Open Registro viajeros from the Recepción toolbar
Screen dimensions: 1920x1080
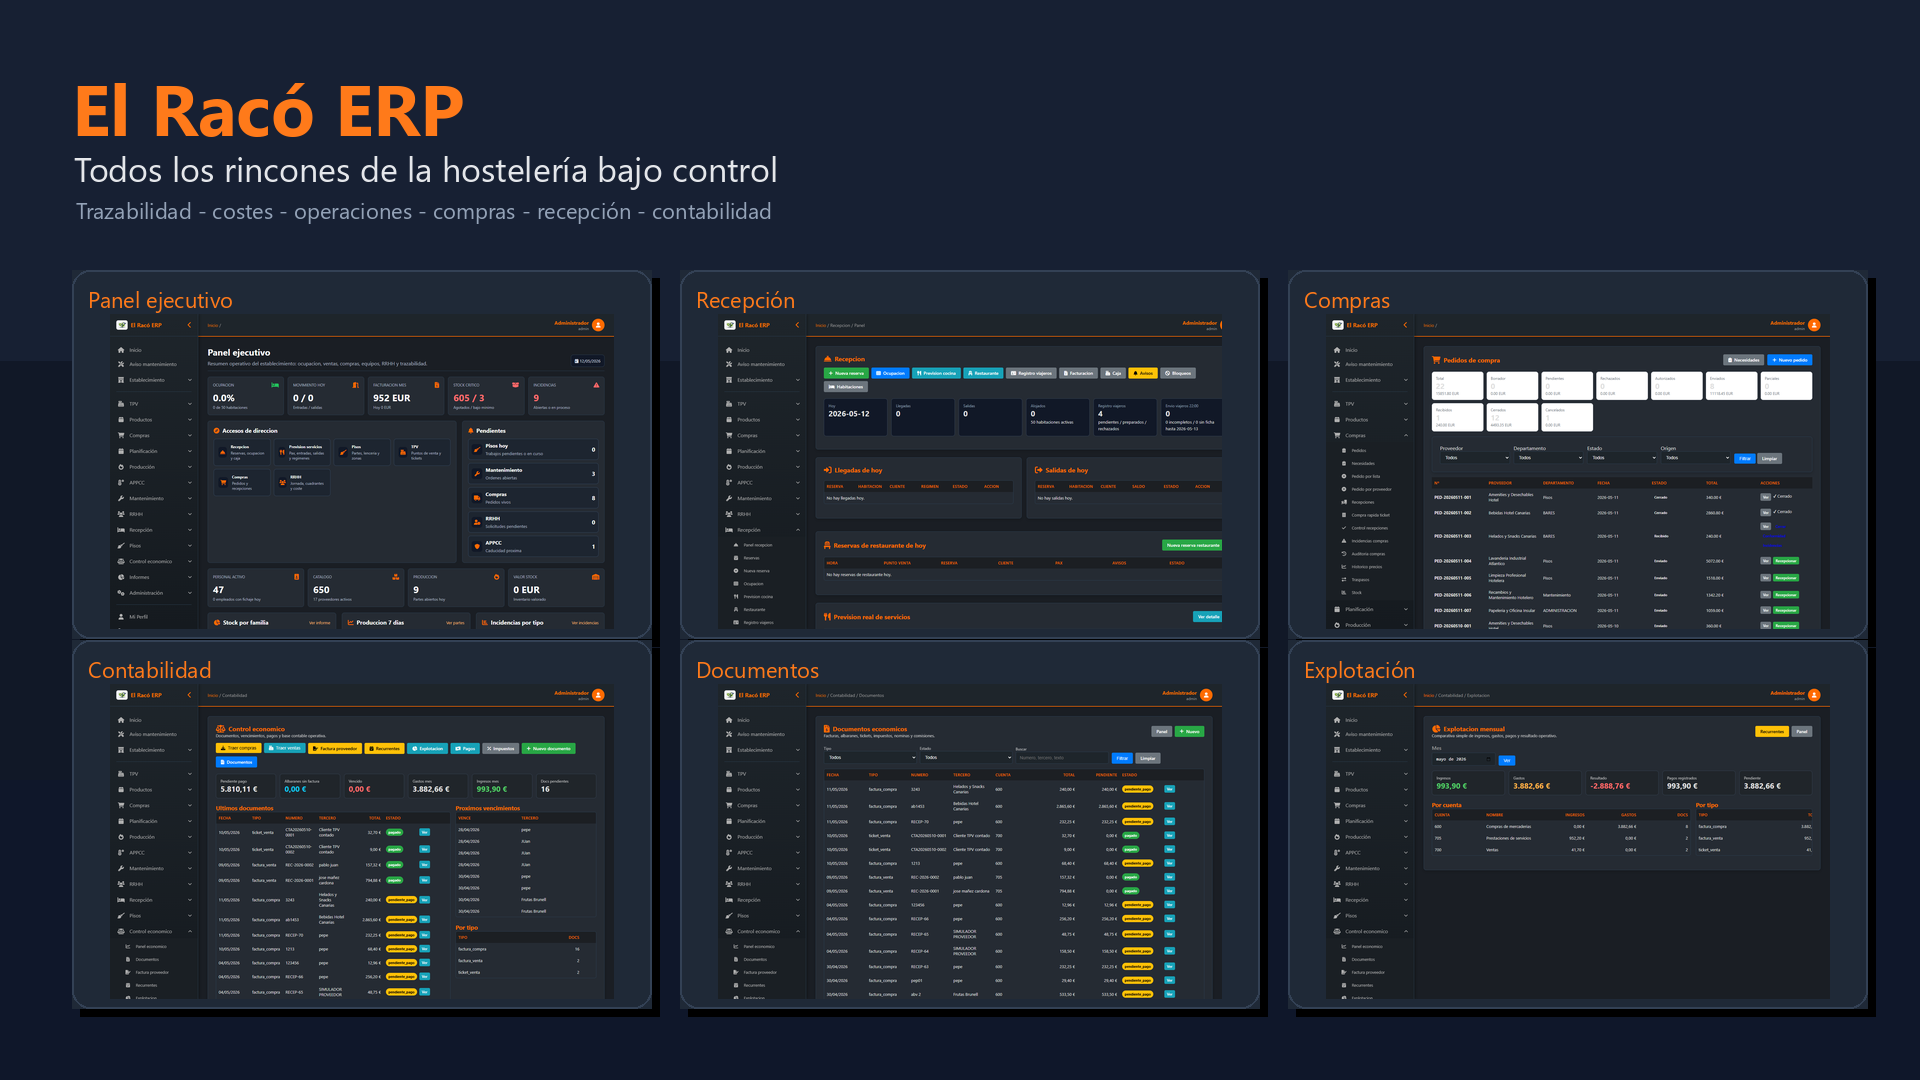pos(1031,373)
